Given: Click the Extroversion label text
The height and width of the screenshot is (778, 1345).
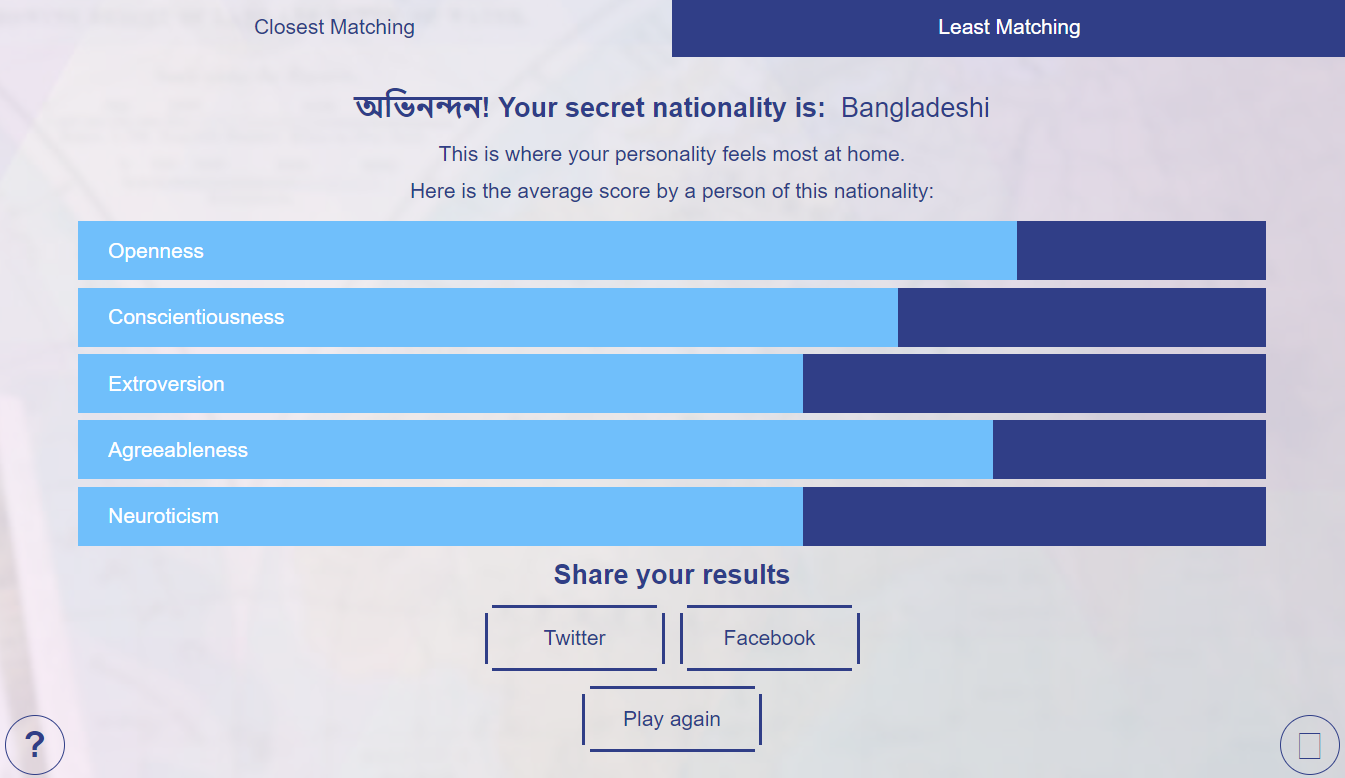Looking at the screenshot, I should [166, 384].
